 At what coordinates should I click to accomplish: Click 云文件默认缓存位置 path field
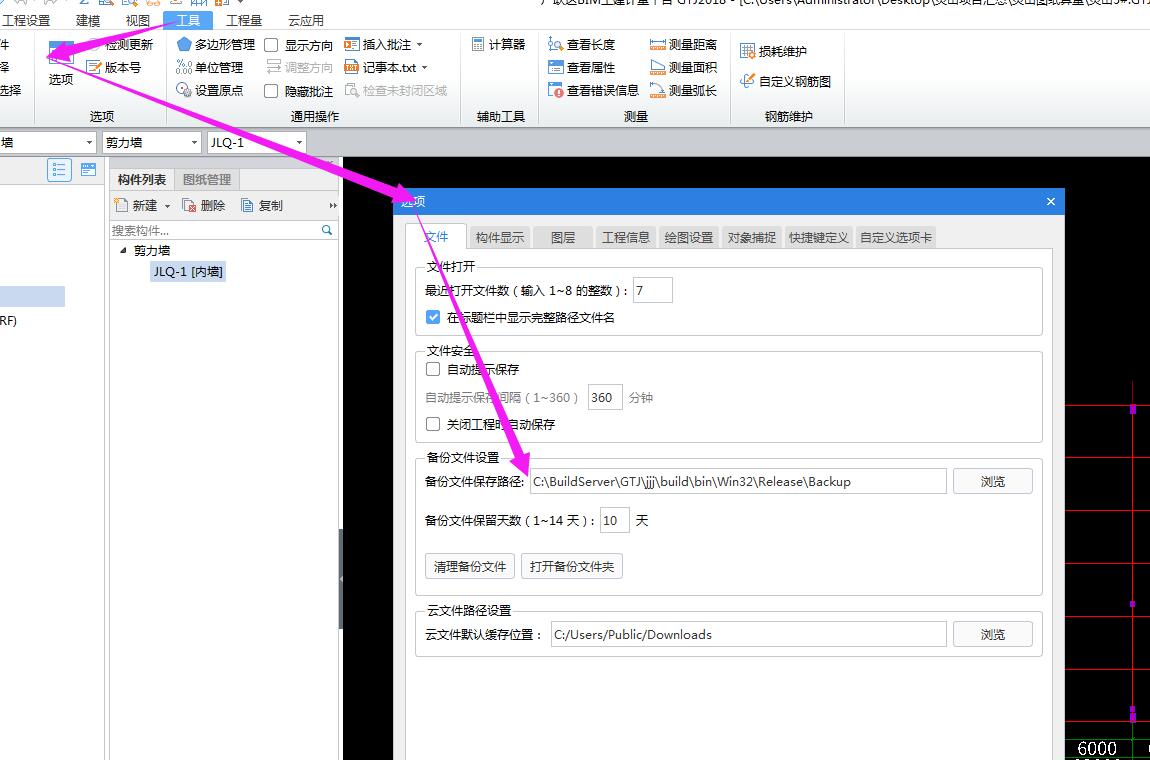tap(748, 634)
